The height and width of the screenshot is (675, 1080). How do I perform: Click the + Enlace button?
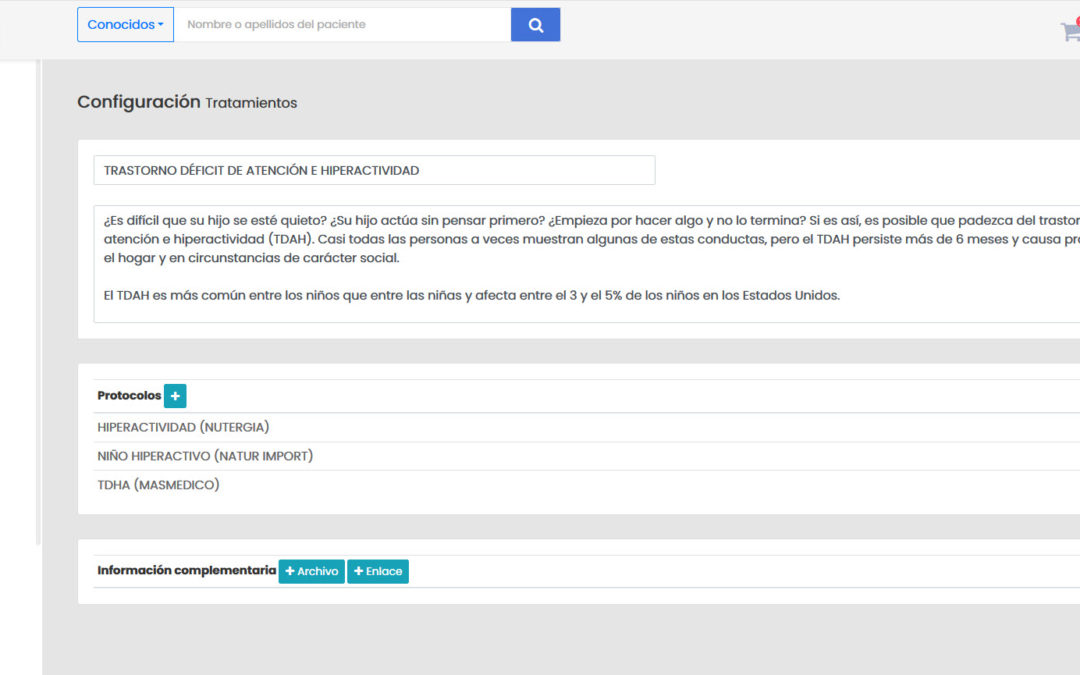377,571
